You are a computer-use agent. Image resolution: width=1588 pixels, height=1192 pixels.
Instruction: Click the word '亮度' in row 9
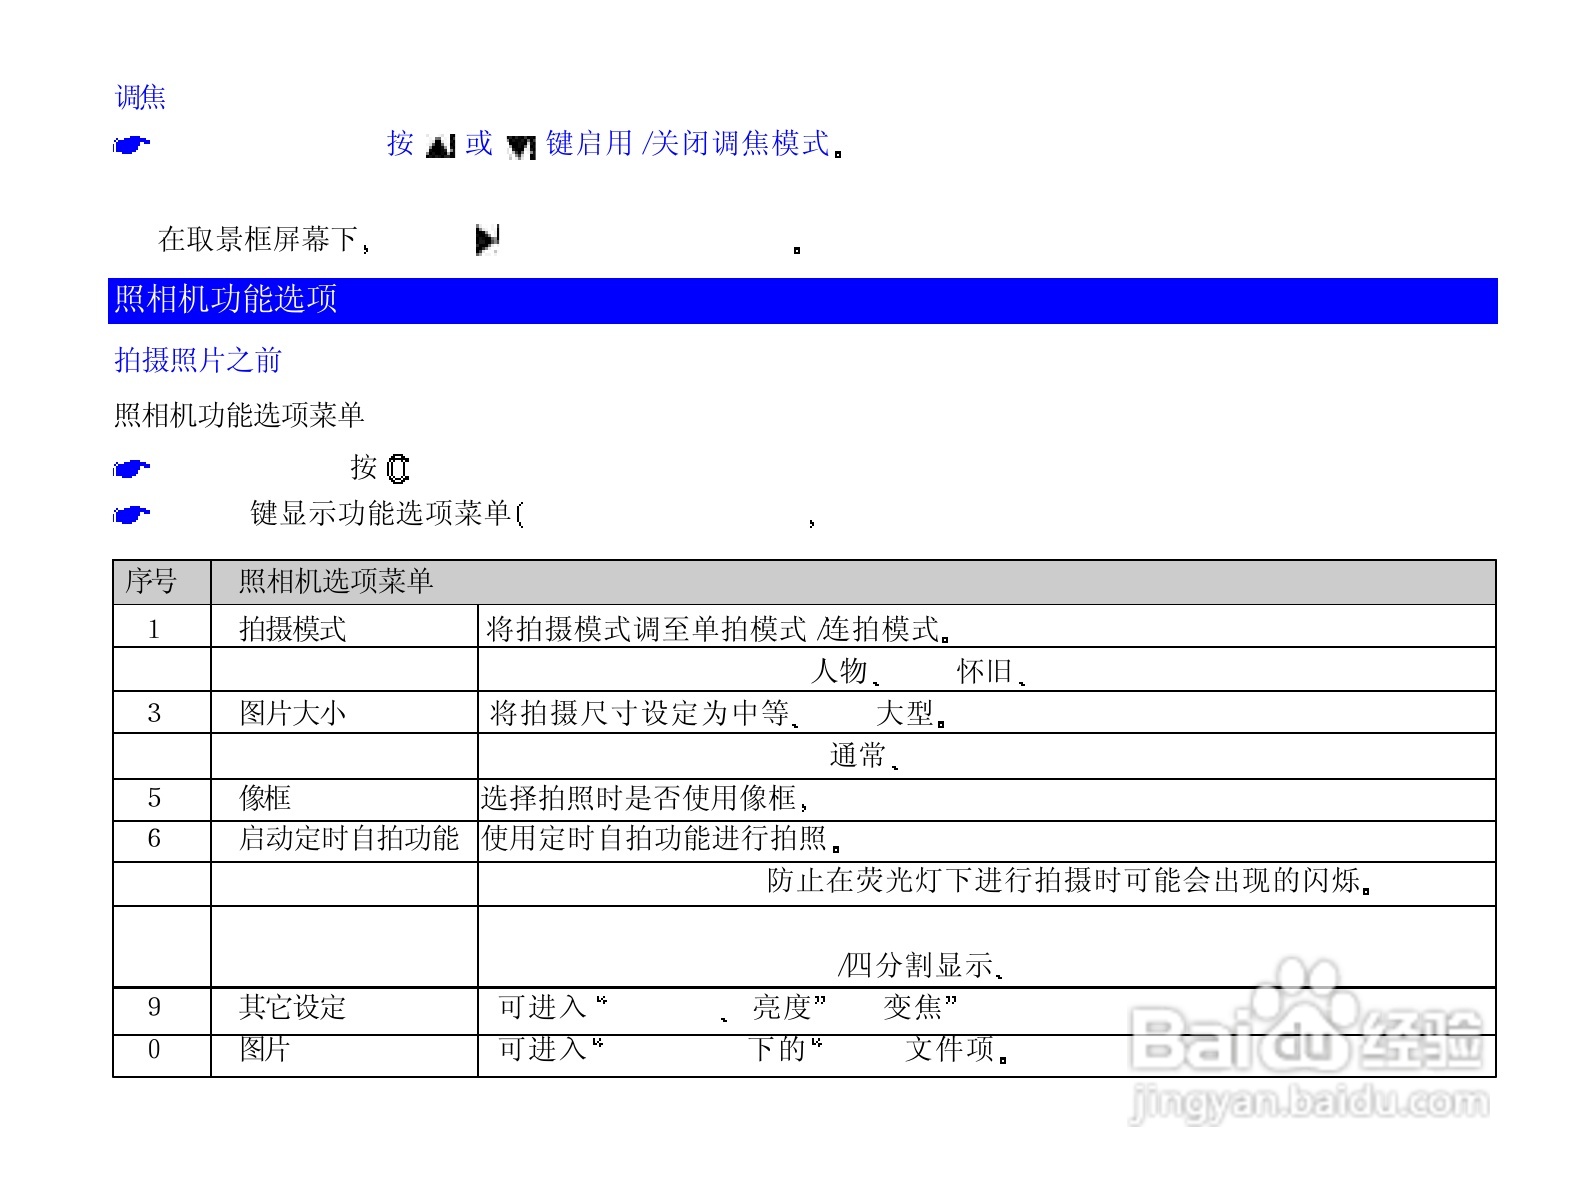781,1007
